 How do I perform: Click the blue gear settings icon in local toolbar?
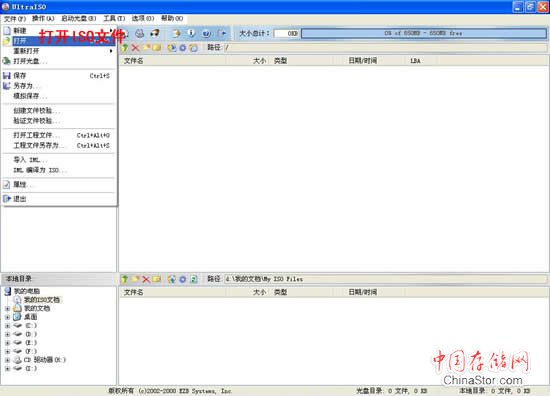(183, 279)
